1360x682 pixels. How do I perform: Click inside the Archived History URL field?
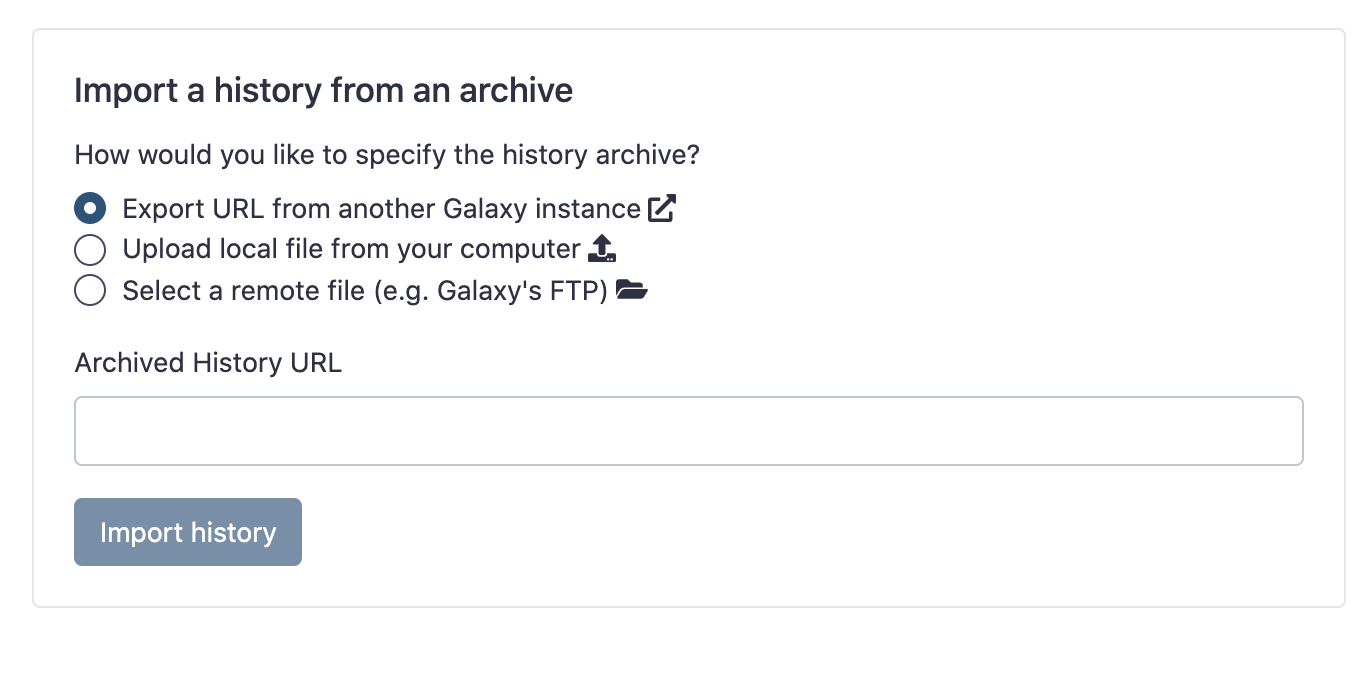tap(688, 430)
